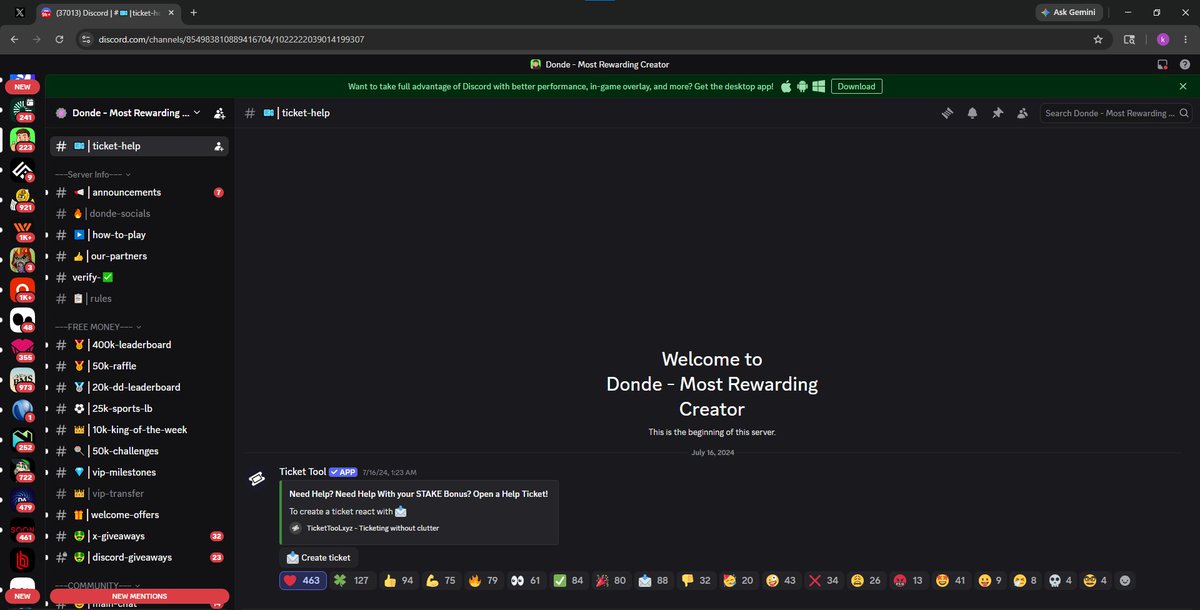Collapse the FREE MONEY category
The width and height of the screenshot is (1200, 610).
coord(98,326)
